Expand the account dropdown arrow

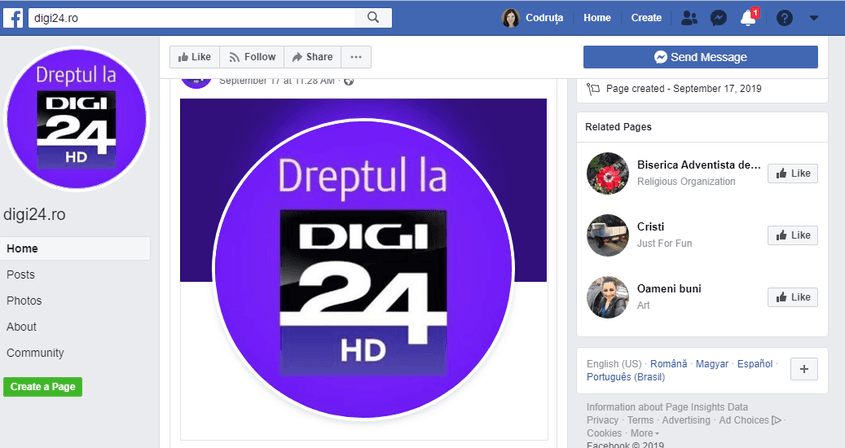tap(813, 18)
